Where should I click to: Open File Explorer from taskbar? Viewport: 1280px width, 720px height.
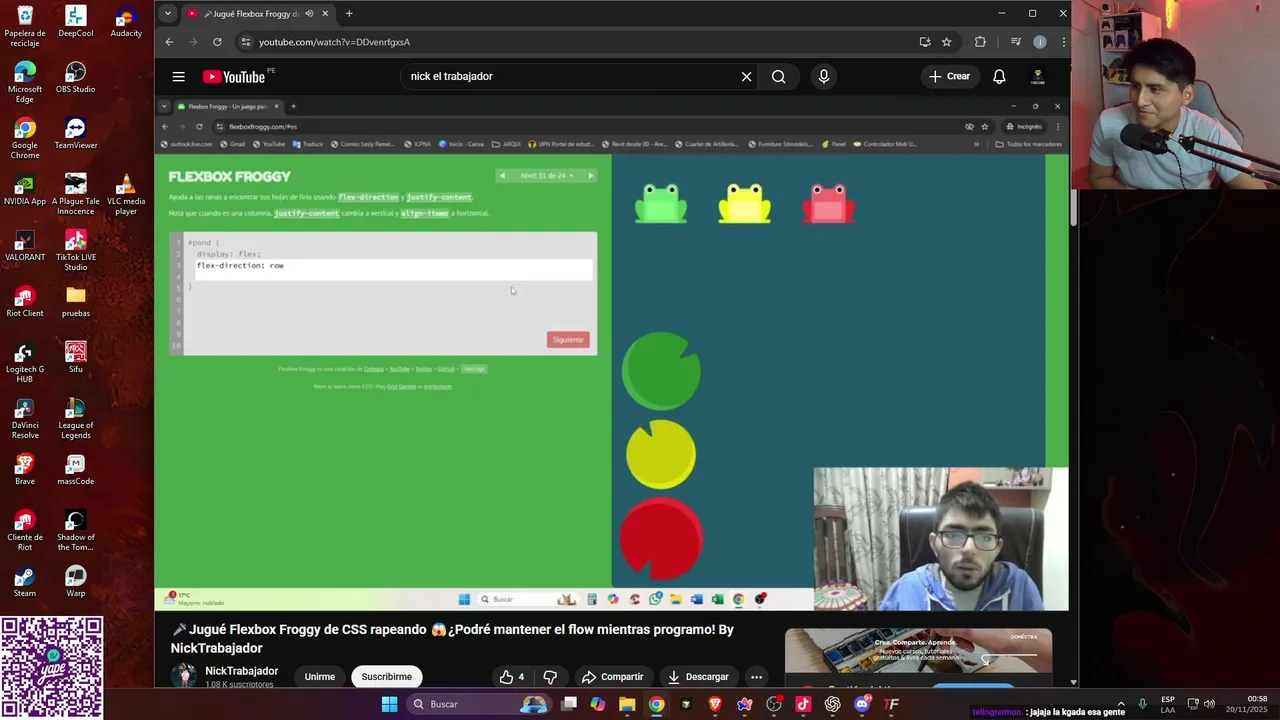click(x=627, y=704)
